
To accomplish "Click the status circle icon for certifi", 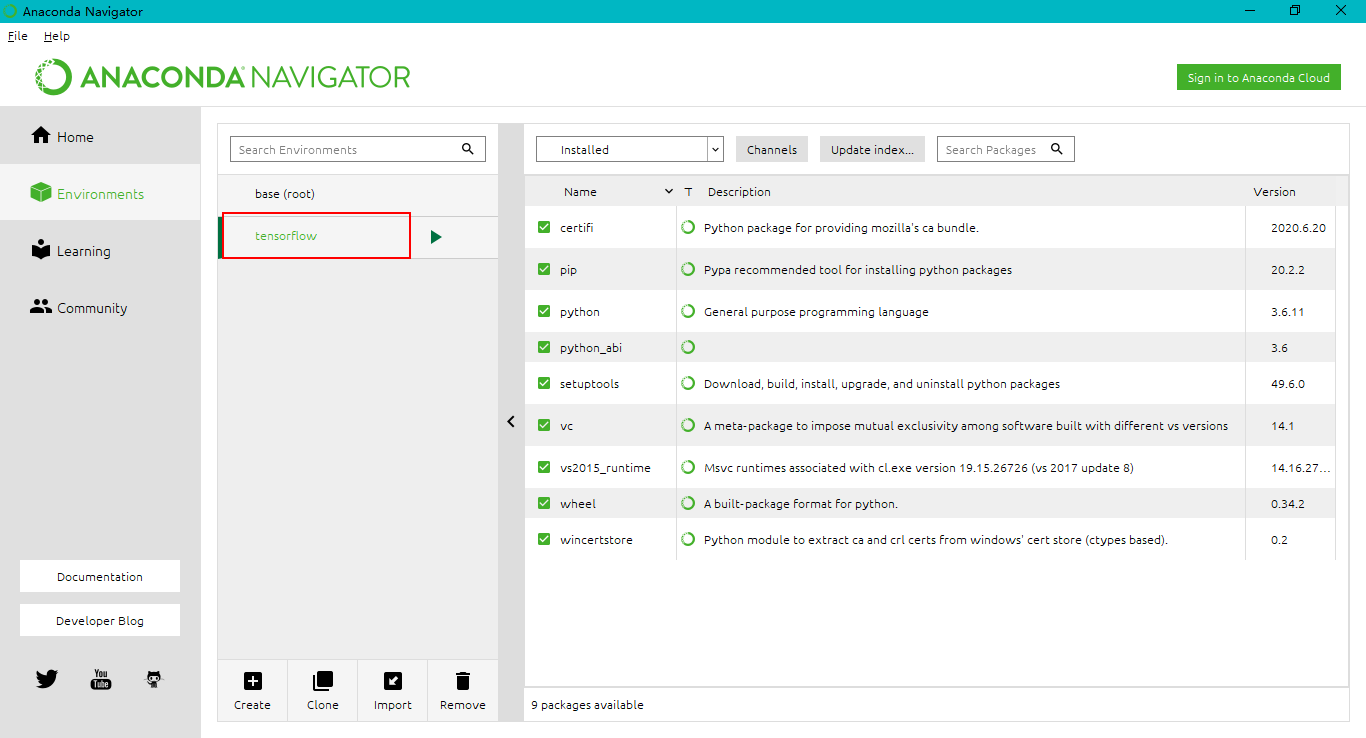I will pos(688,227).
